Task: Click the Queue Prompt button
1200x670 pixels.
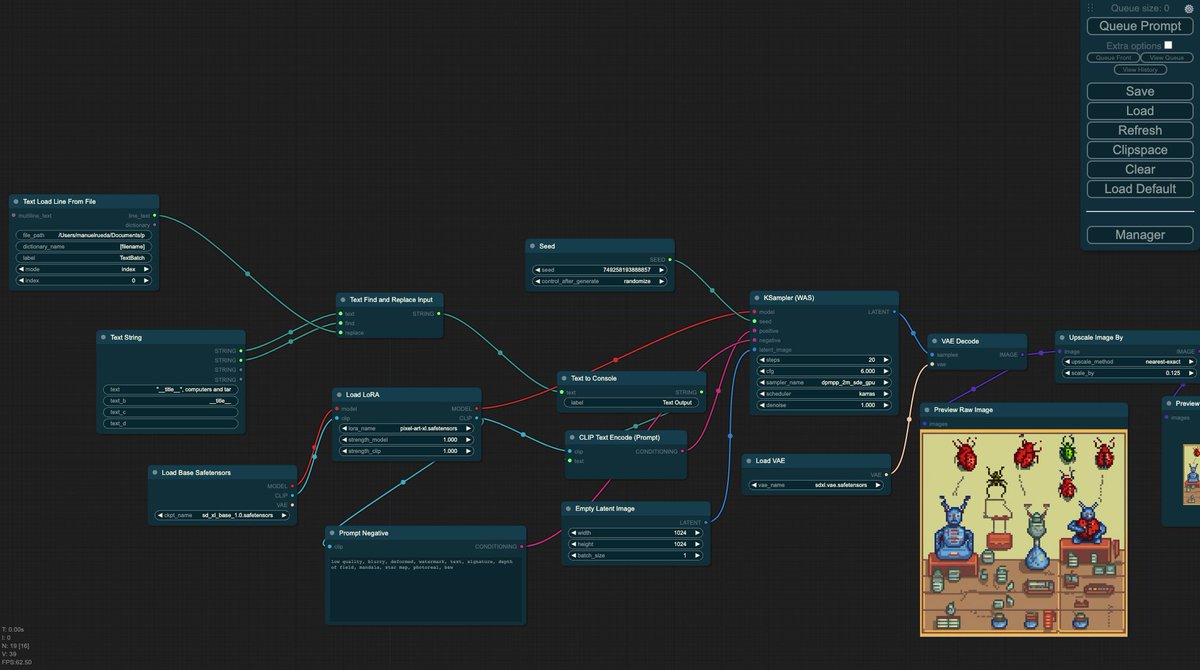Action: (1140, 26)
